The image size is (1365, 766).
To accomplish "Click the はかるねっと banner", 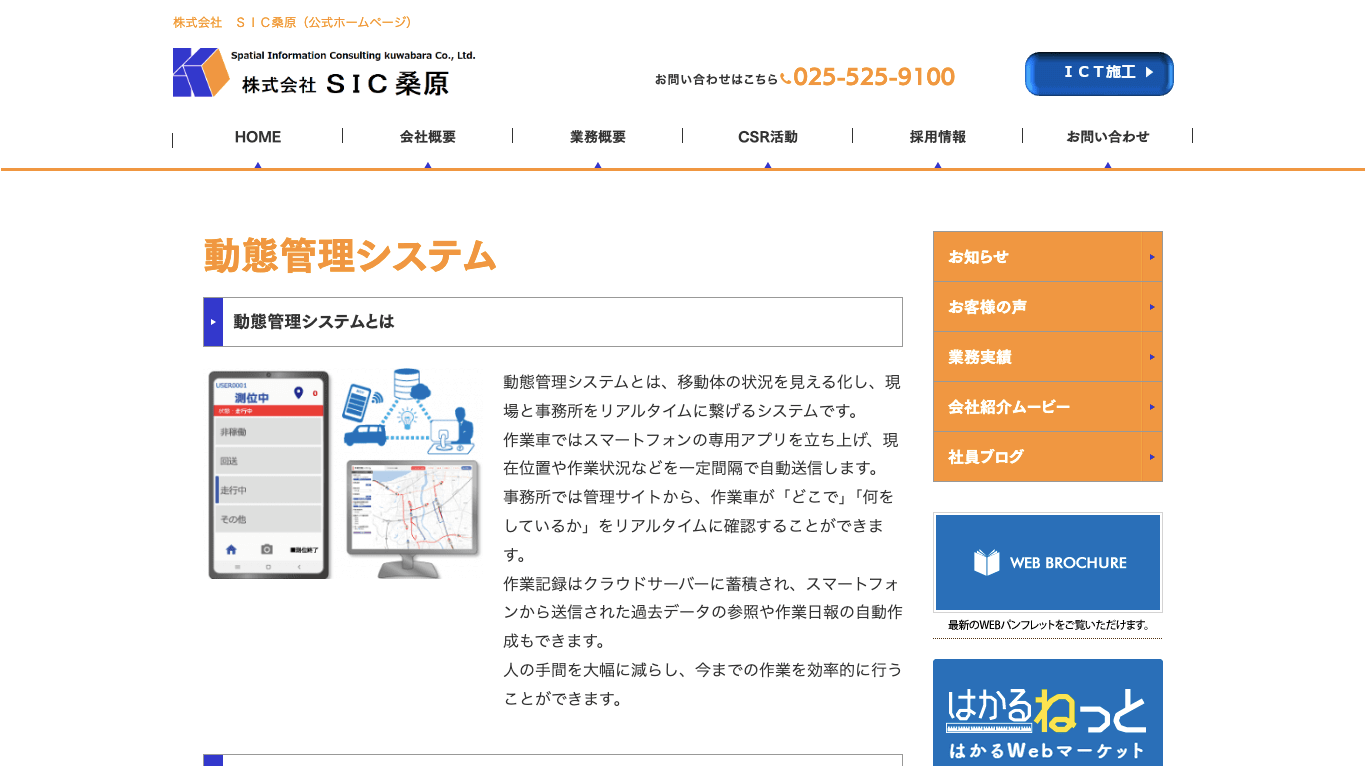I will (1047, 712).
